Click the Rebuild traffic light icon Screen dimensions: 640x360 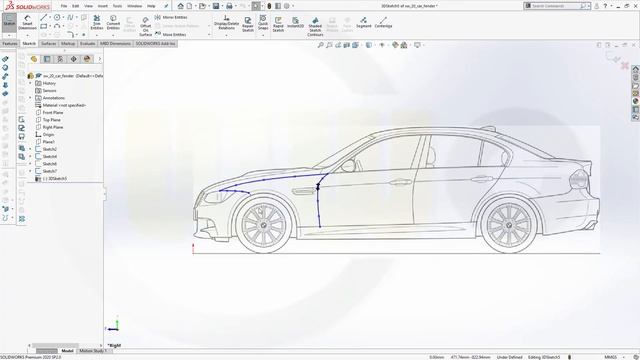coord(269,6)
